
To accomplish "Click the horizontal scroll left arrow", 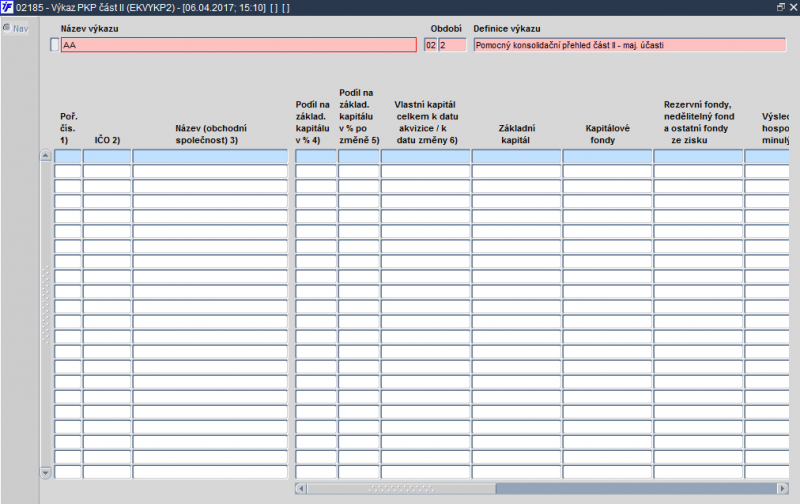I will 301,489.
